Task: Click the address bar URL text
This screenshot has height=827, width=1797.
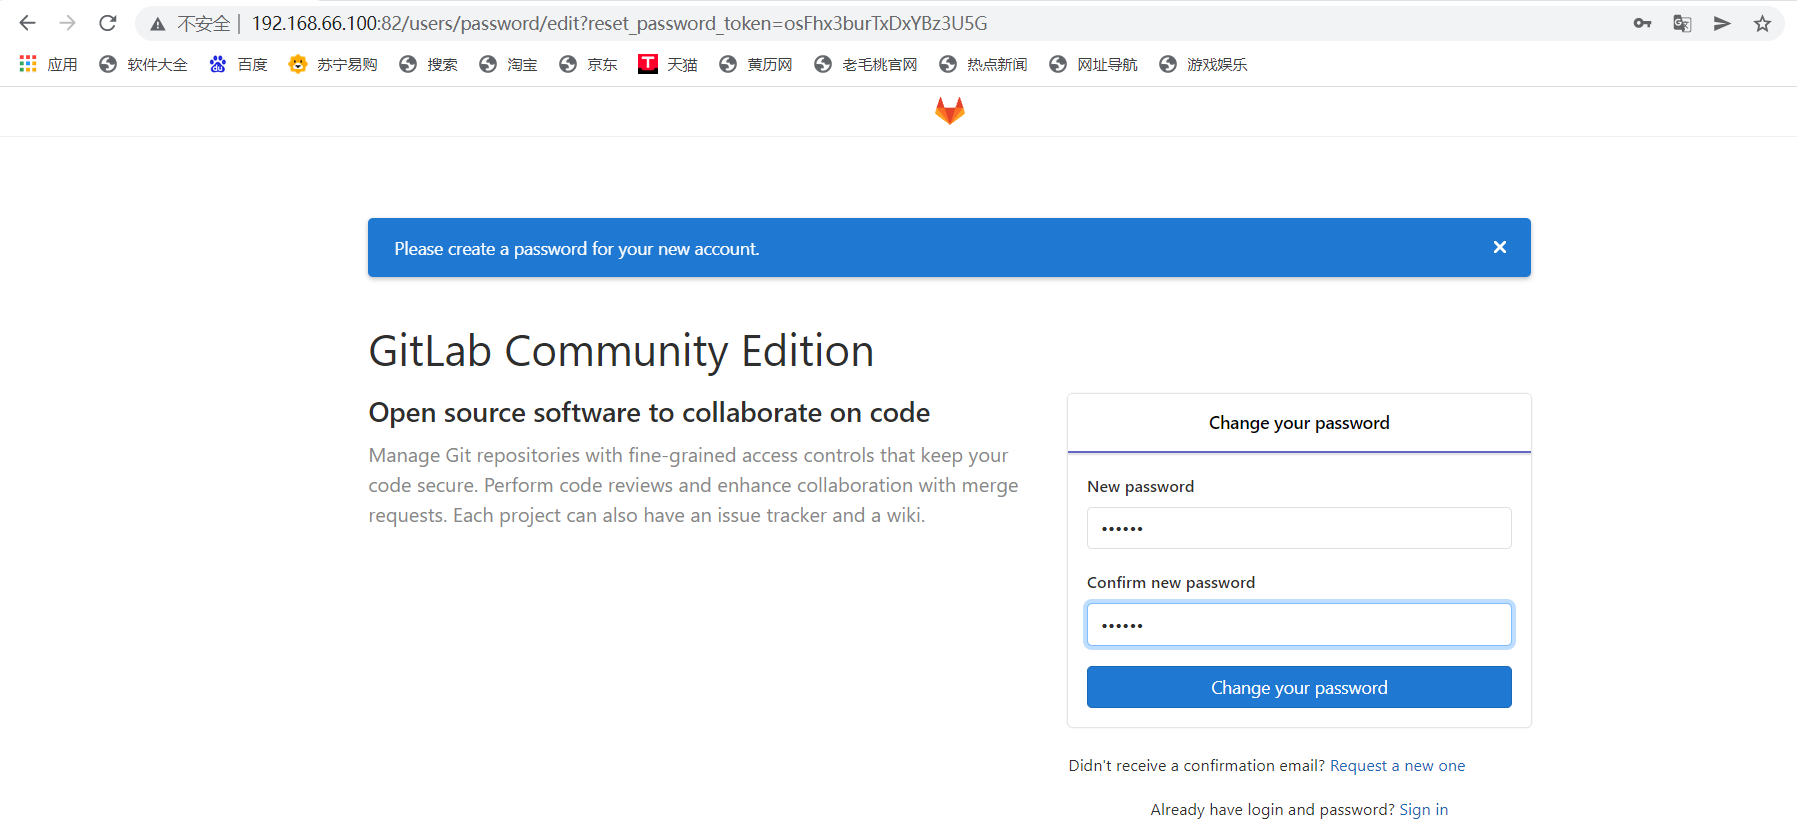Action: tap(619, 23)
